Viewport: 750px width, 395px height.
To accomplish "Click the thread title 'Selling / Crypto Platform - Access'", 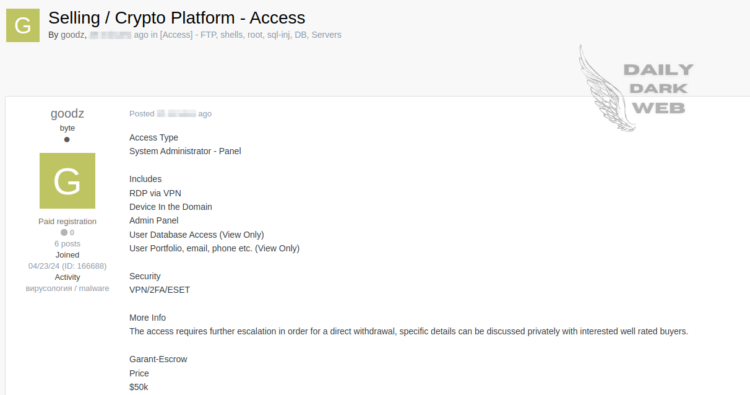I will [176, 18].
